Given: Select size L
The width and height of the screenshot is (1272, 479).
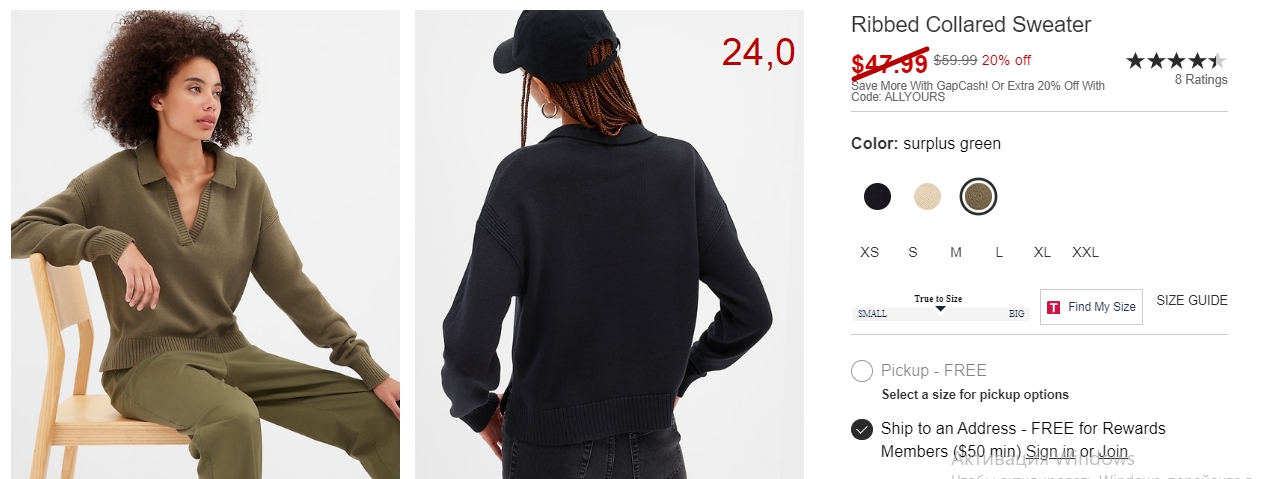Looking at the screenshot, I should 999,252.
